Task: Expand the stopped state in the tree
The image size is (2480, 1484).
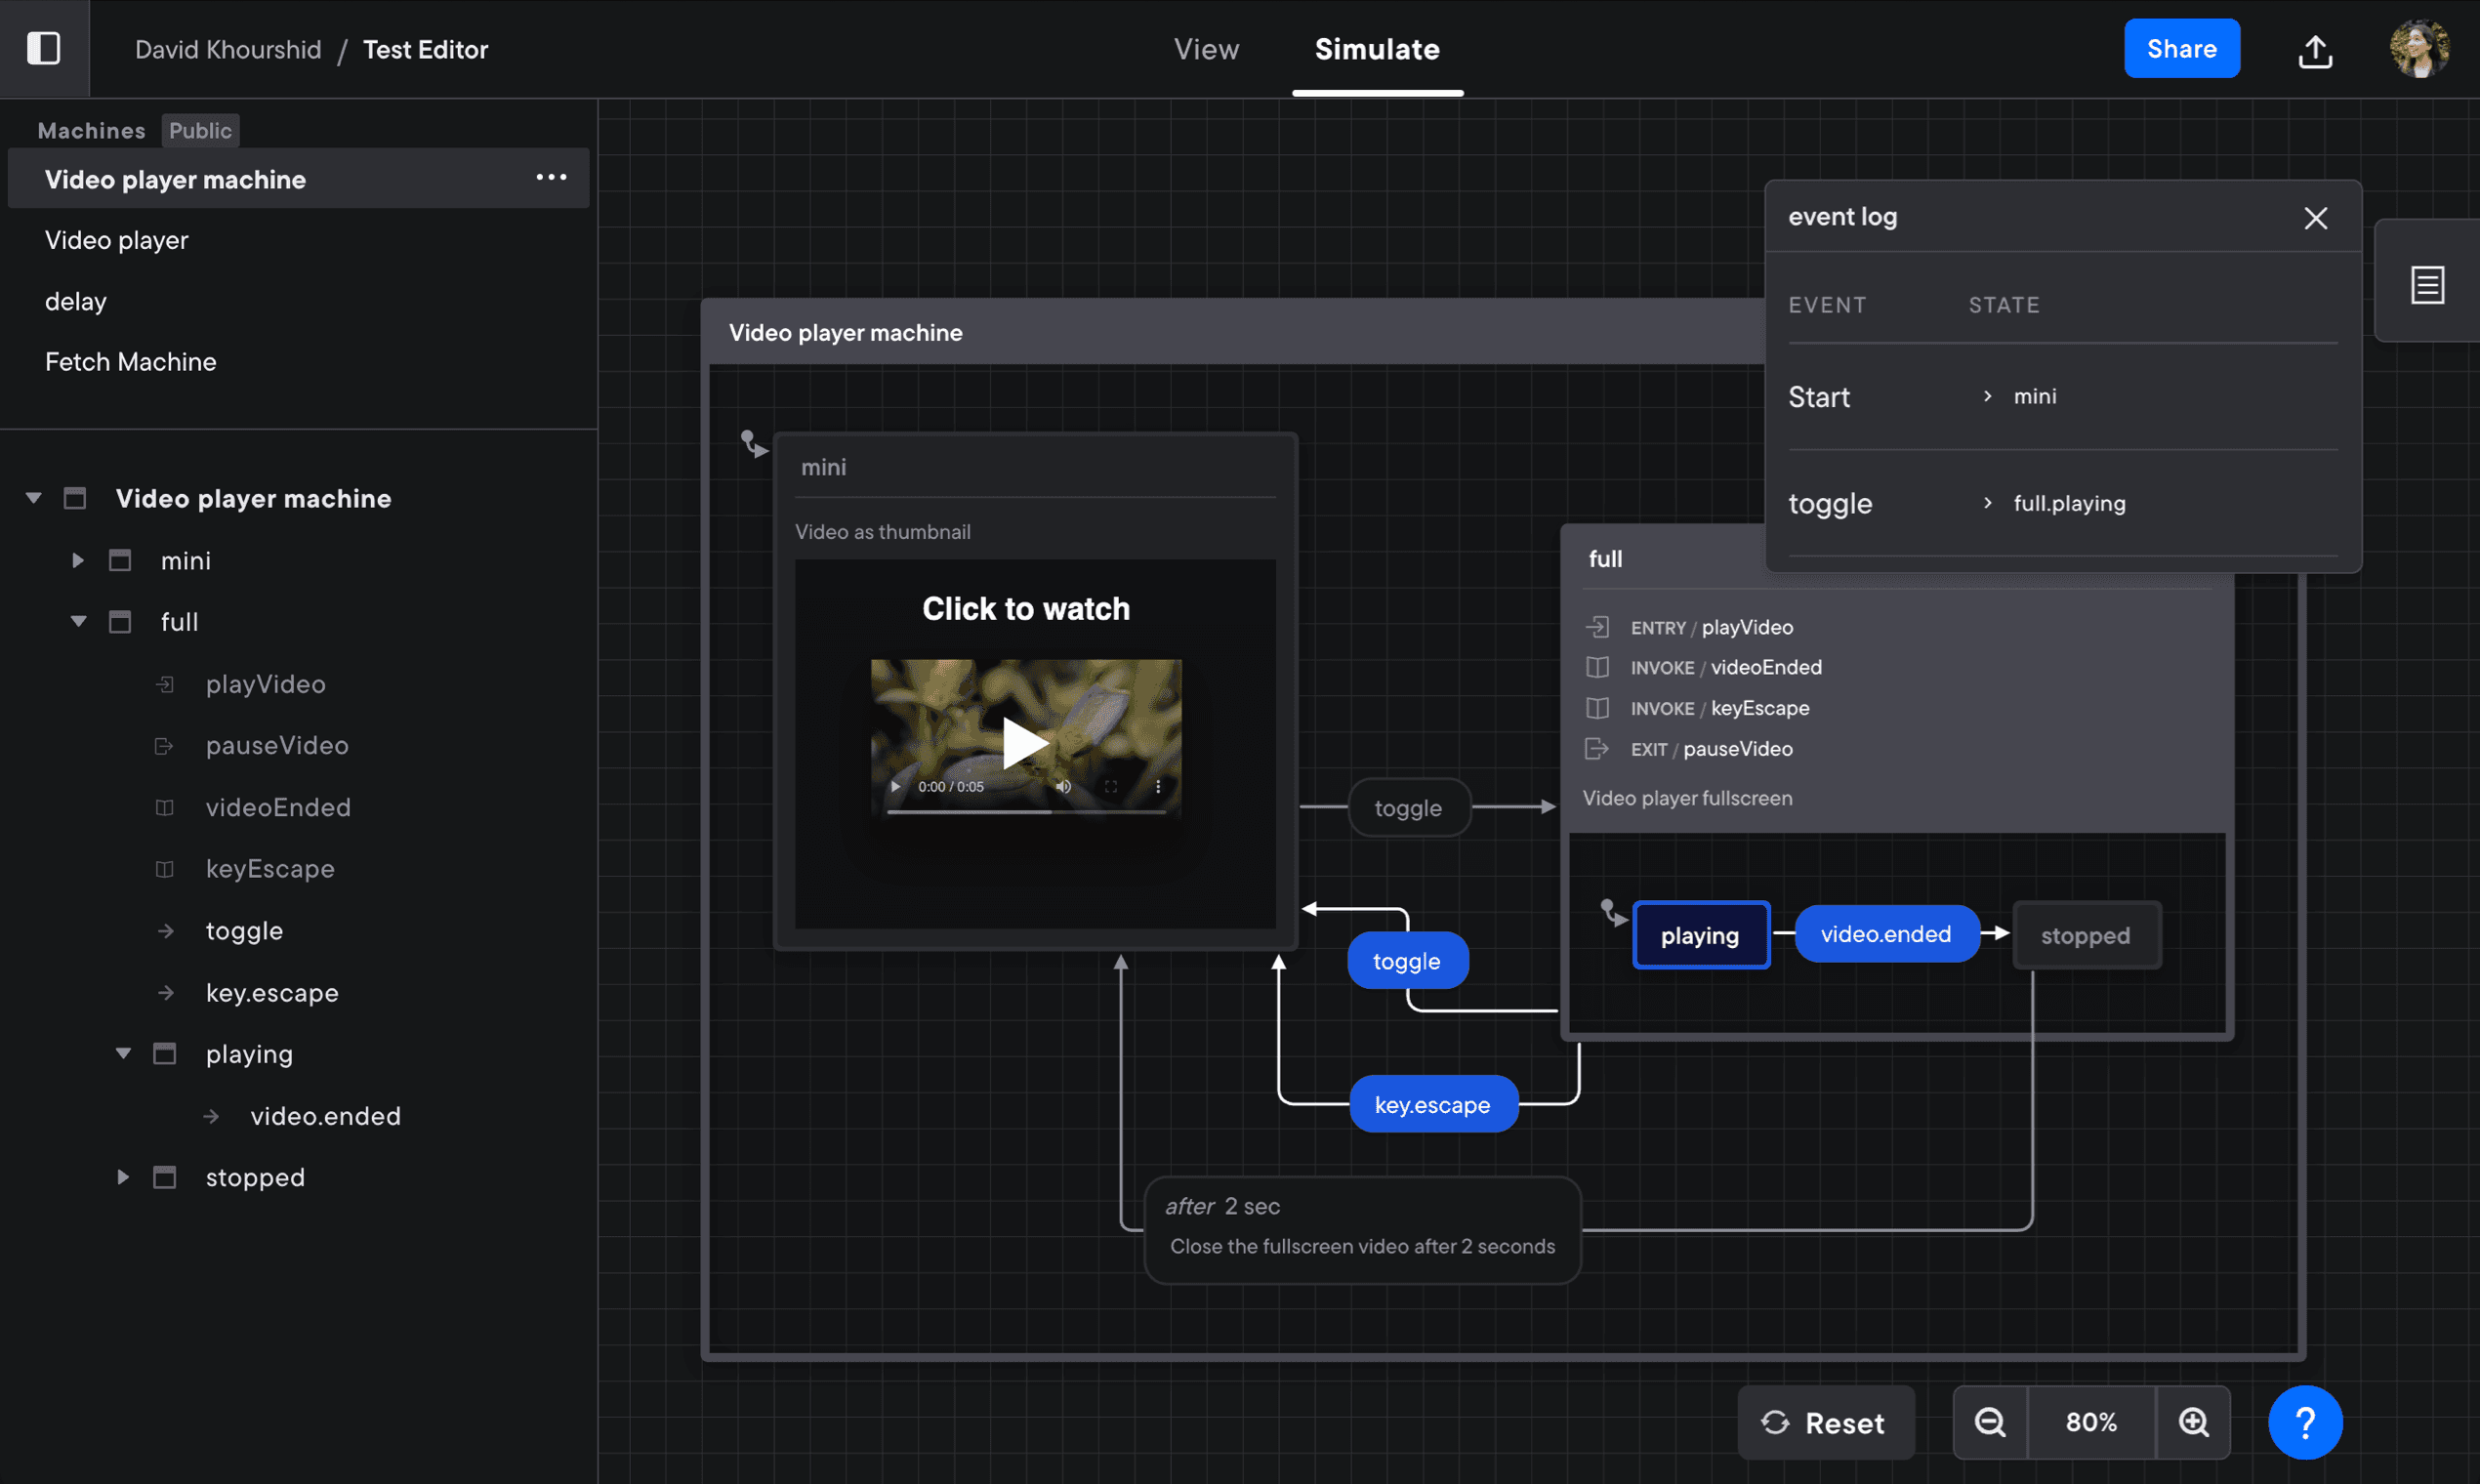Action: [123, 1177]
